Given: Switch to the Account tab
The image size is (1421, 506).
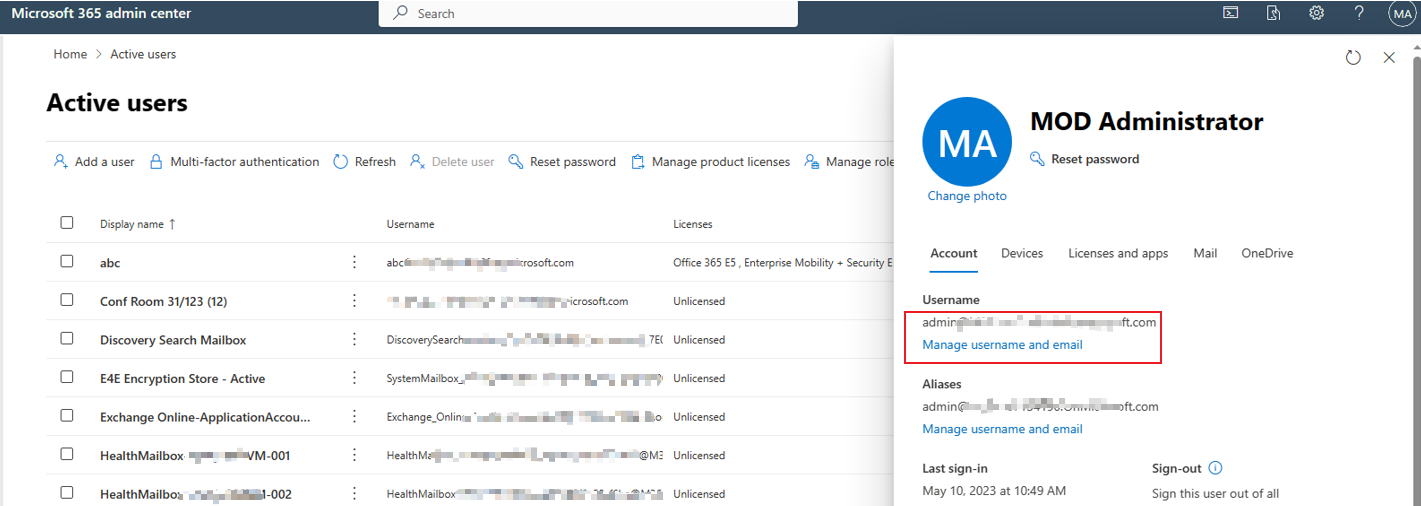Looking at the screenshot, I should [x=954, y=254].
